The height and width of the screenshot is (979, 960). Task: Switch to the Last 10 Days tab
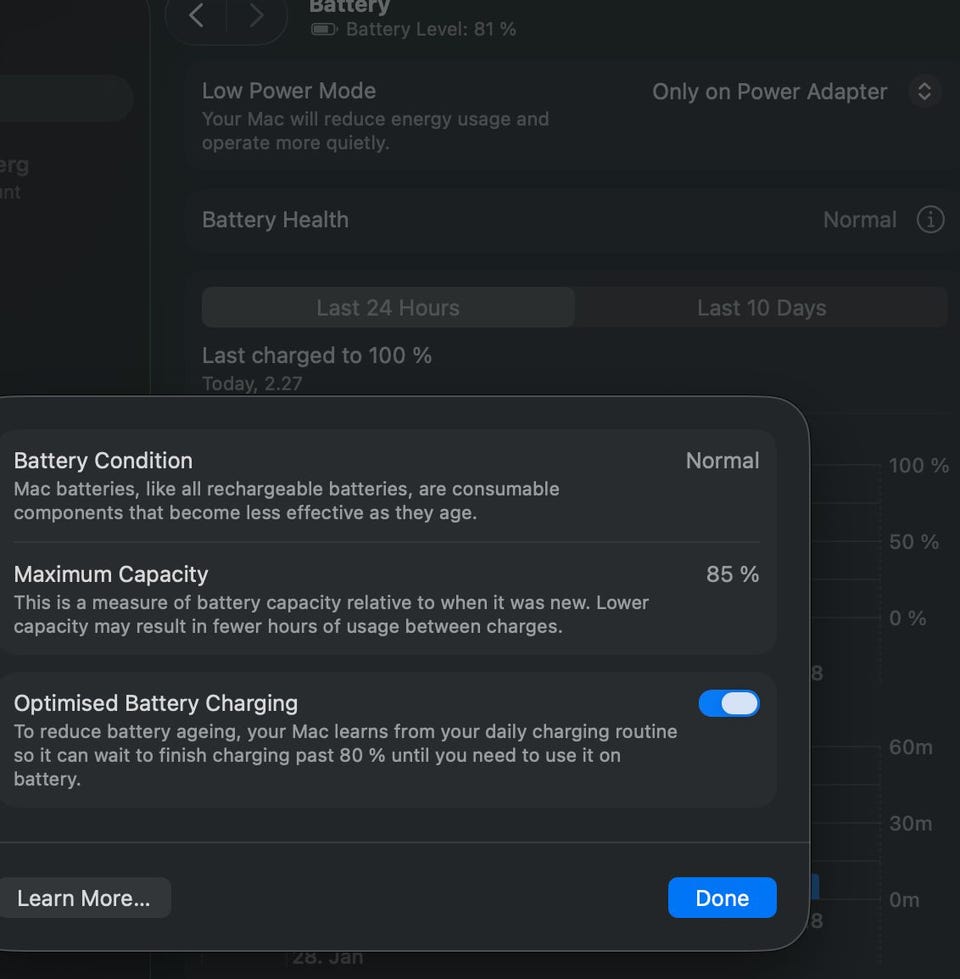pos(761,308)
